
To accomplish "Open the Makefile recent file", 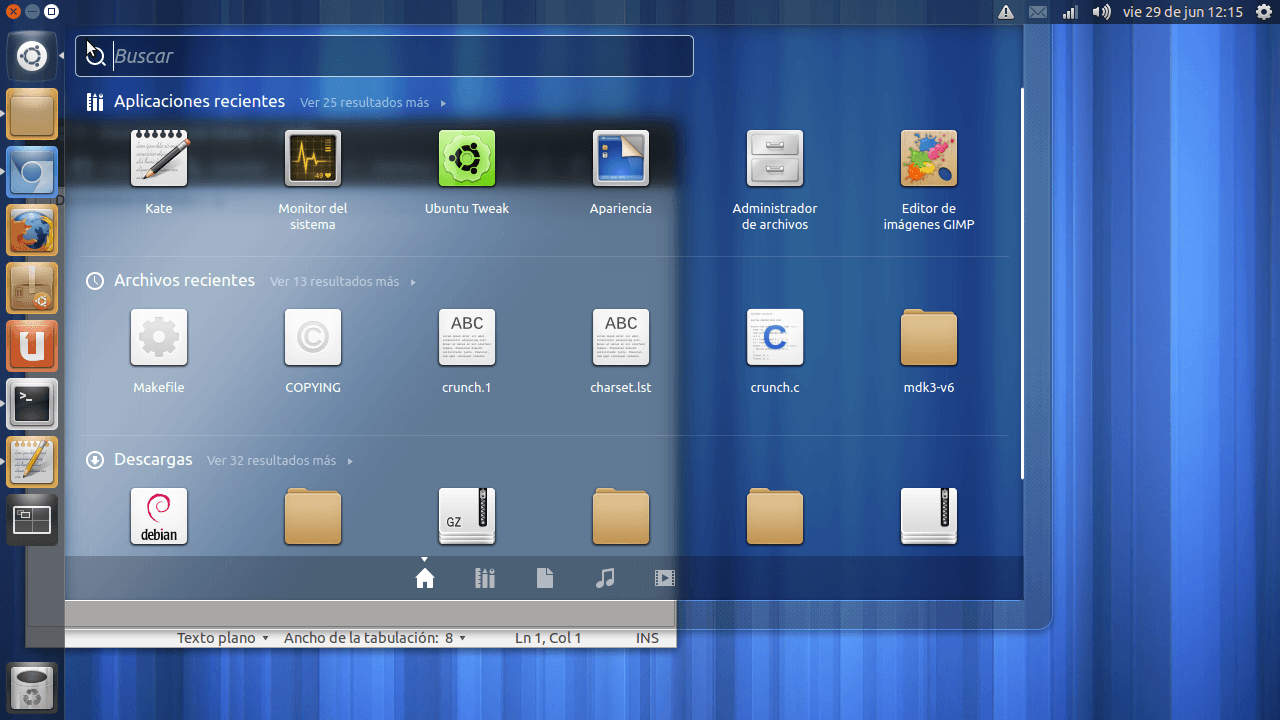I will click(x=159, y=338).
